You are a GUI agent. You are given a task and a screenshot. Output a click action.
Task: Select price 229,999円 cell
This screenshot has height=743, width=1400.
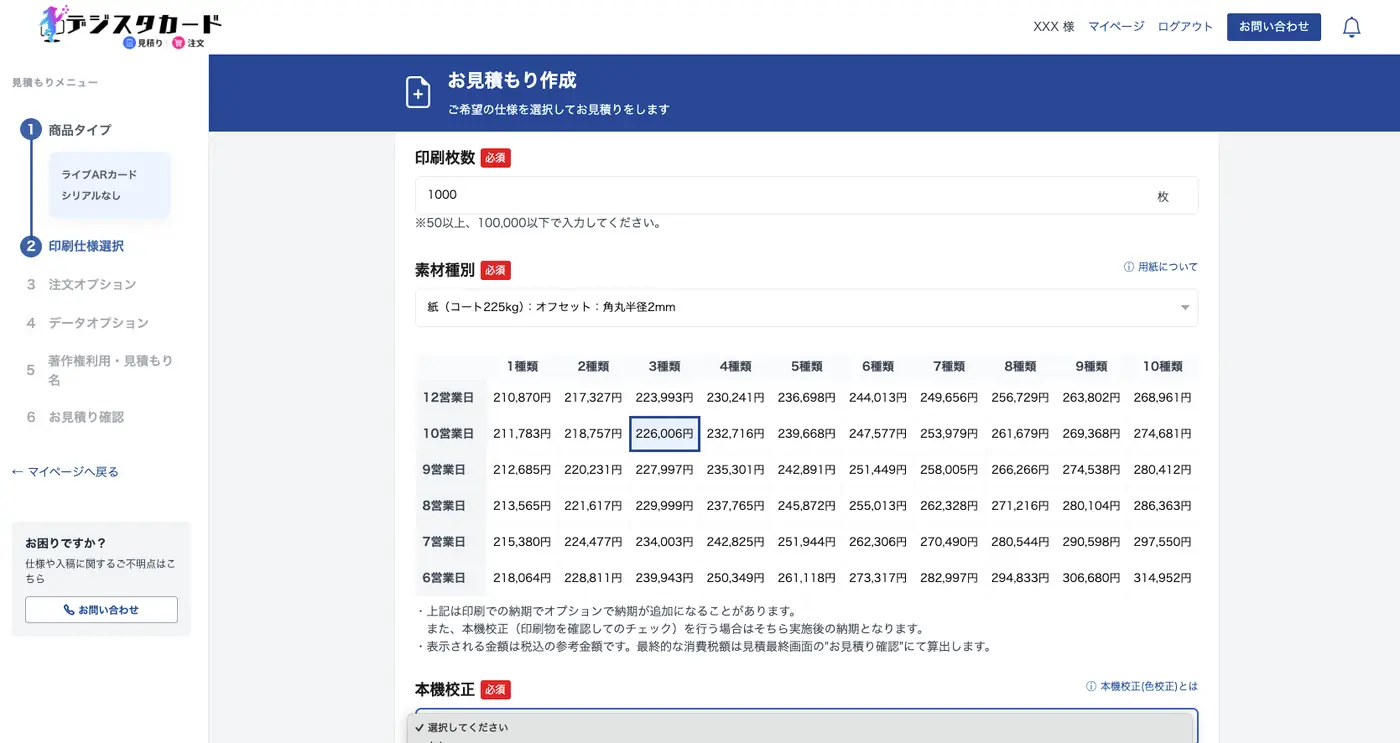pos(664,506)
